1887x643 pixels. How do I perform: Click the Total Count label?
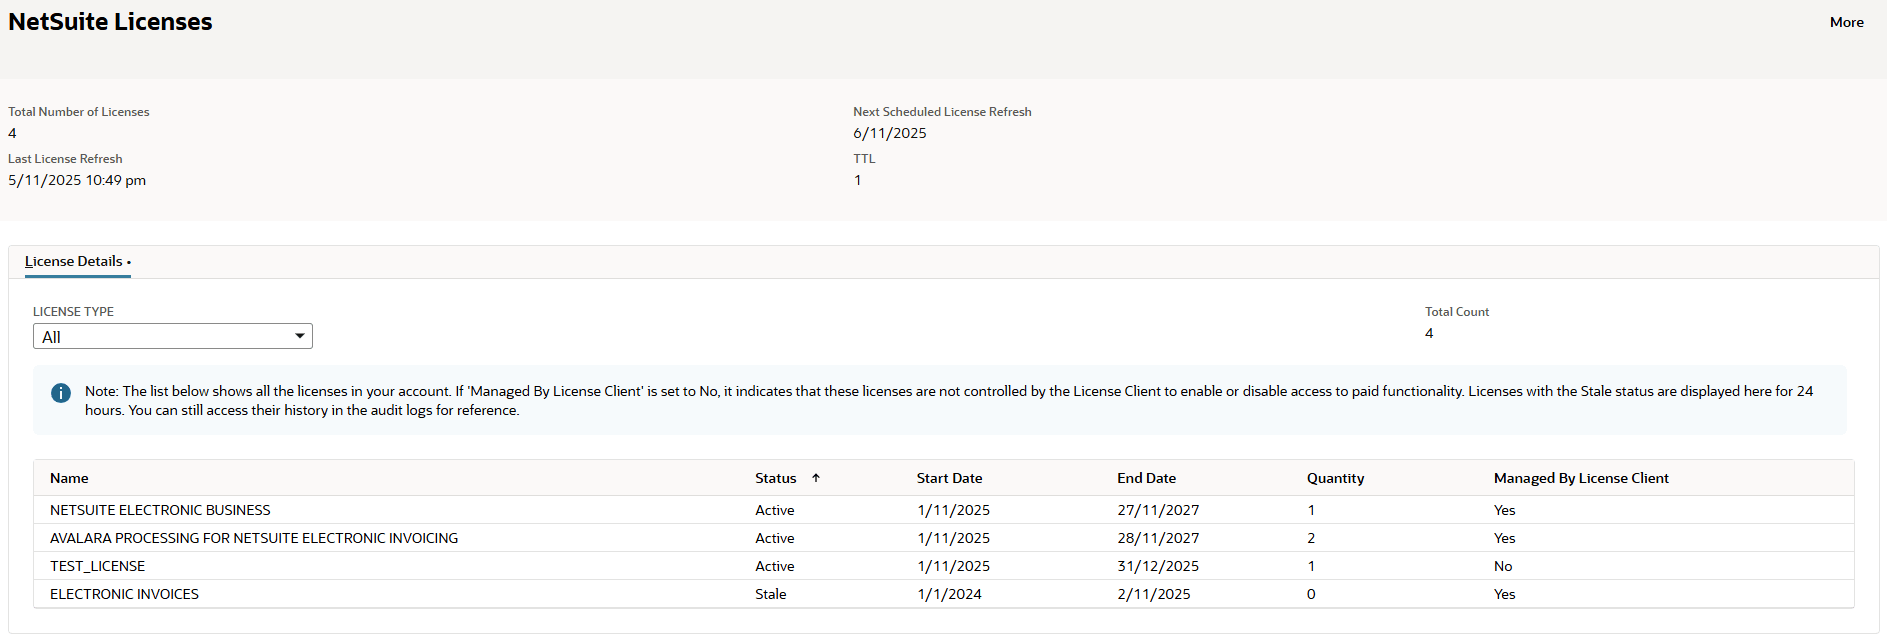click(1457, 312)
